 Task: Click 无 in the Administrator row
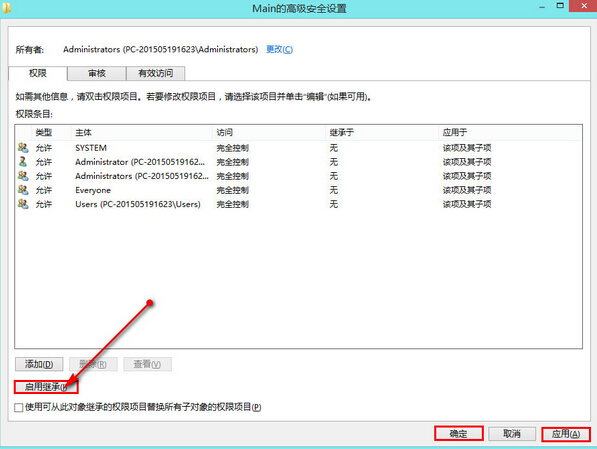click(334, 162)
